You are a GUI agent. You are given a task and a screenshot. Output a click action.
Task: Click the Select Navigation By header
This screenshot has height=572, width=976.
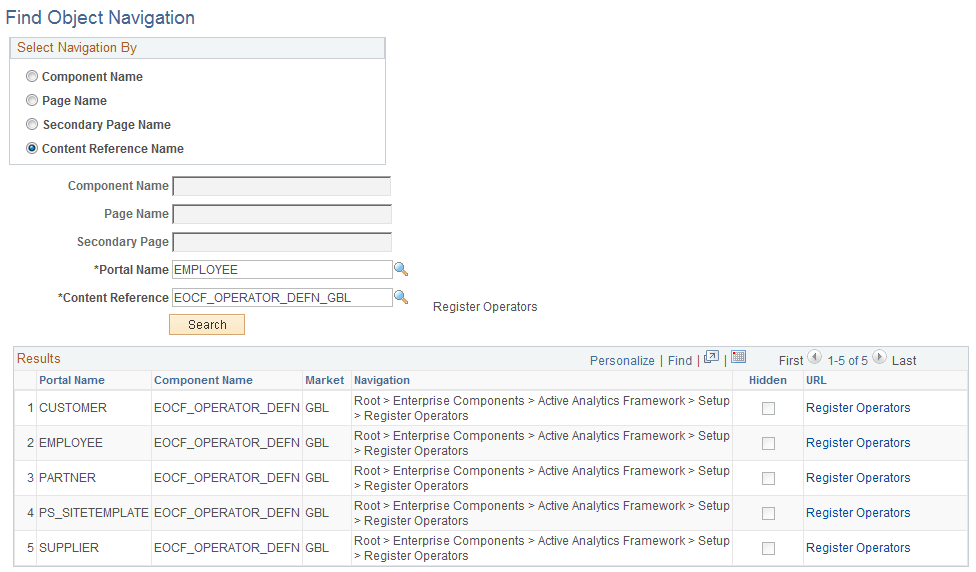coord(77,47)
